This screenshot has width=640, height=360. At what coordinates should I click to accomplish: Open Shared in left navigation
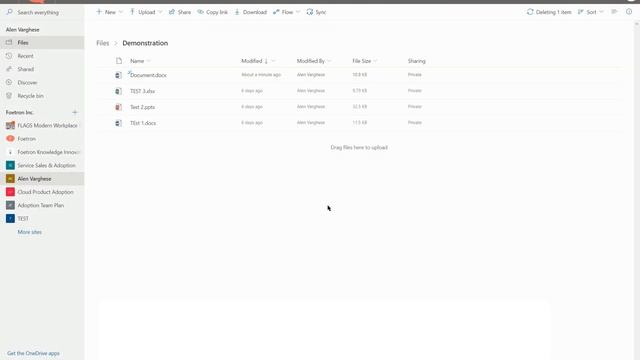[x=42, y=69]
